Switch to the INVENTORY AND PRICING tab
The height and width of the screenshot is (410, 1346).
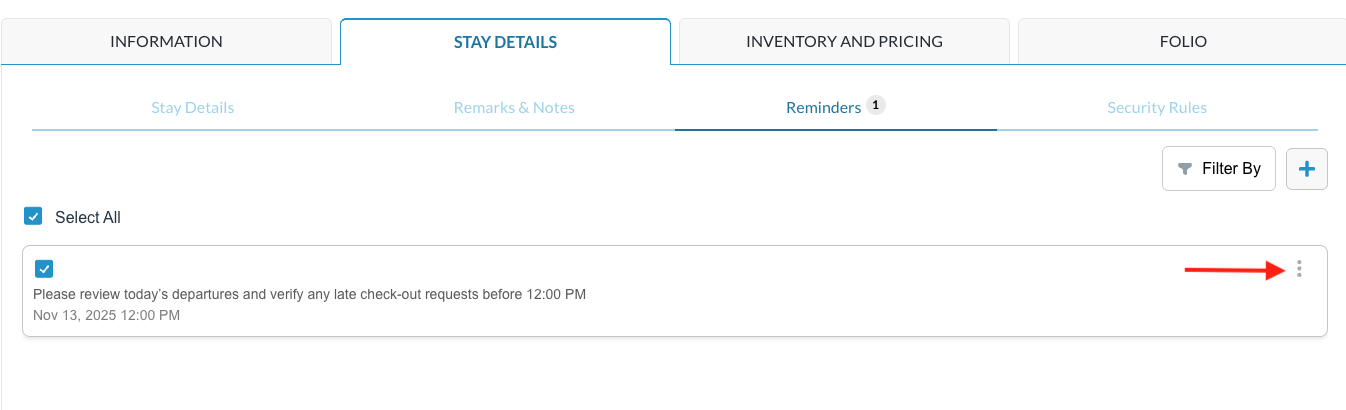pyautogui.click(x=844, y=42)
